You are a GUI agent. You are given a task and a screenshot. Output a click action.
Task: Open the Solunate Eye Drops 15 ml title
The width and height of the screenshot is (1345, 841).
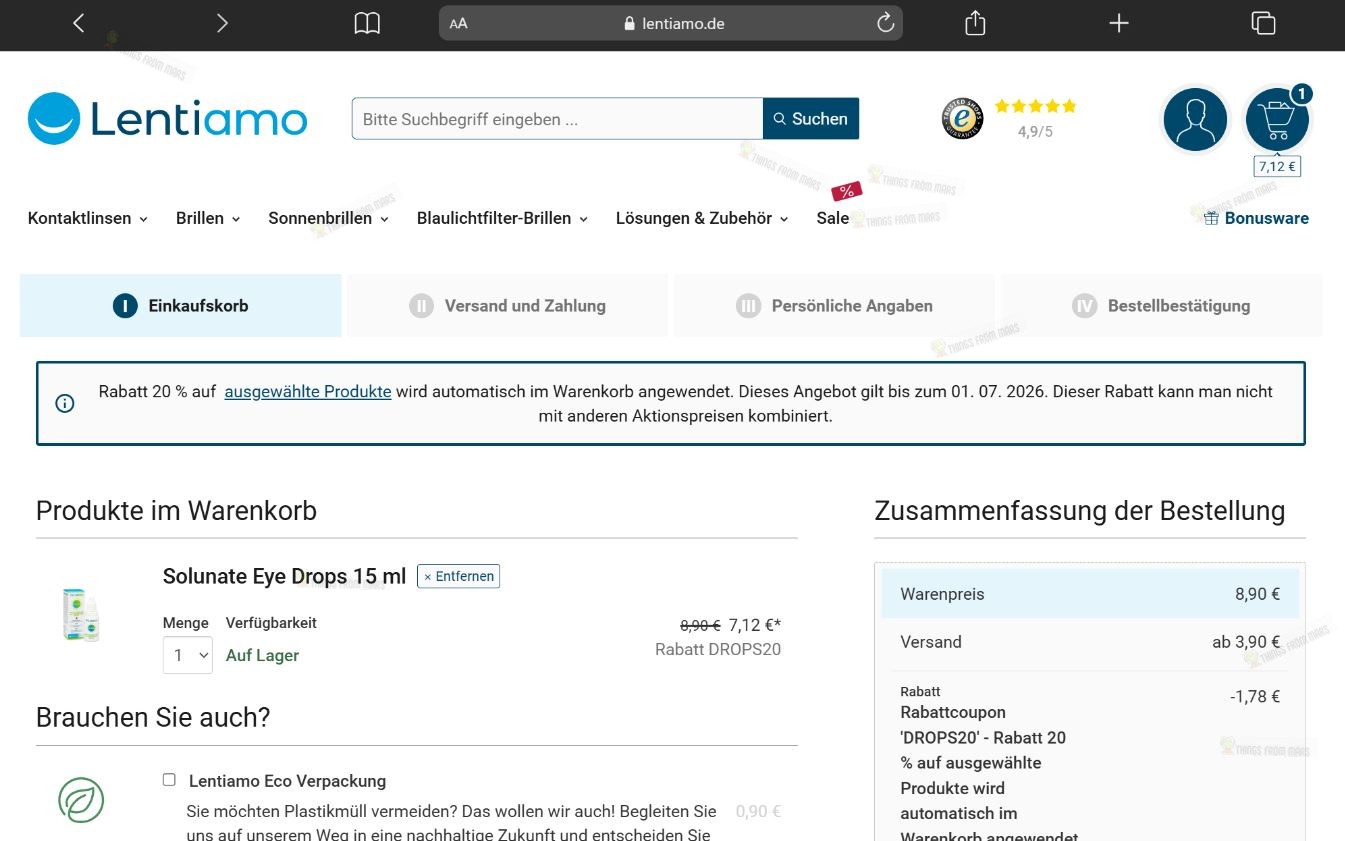(x=285, y=576)
